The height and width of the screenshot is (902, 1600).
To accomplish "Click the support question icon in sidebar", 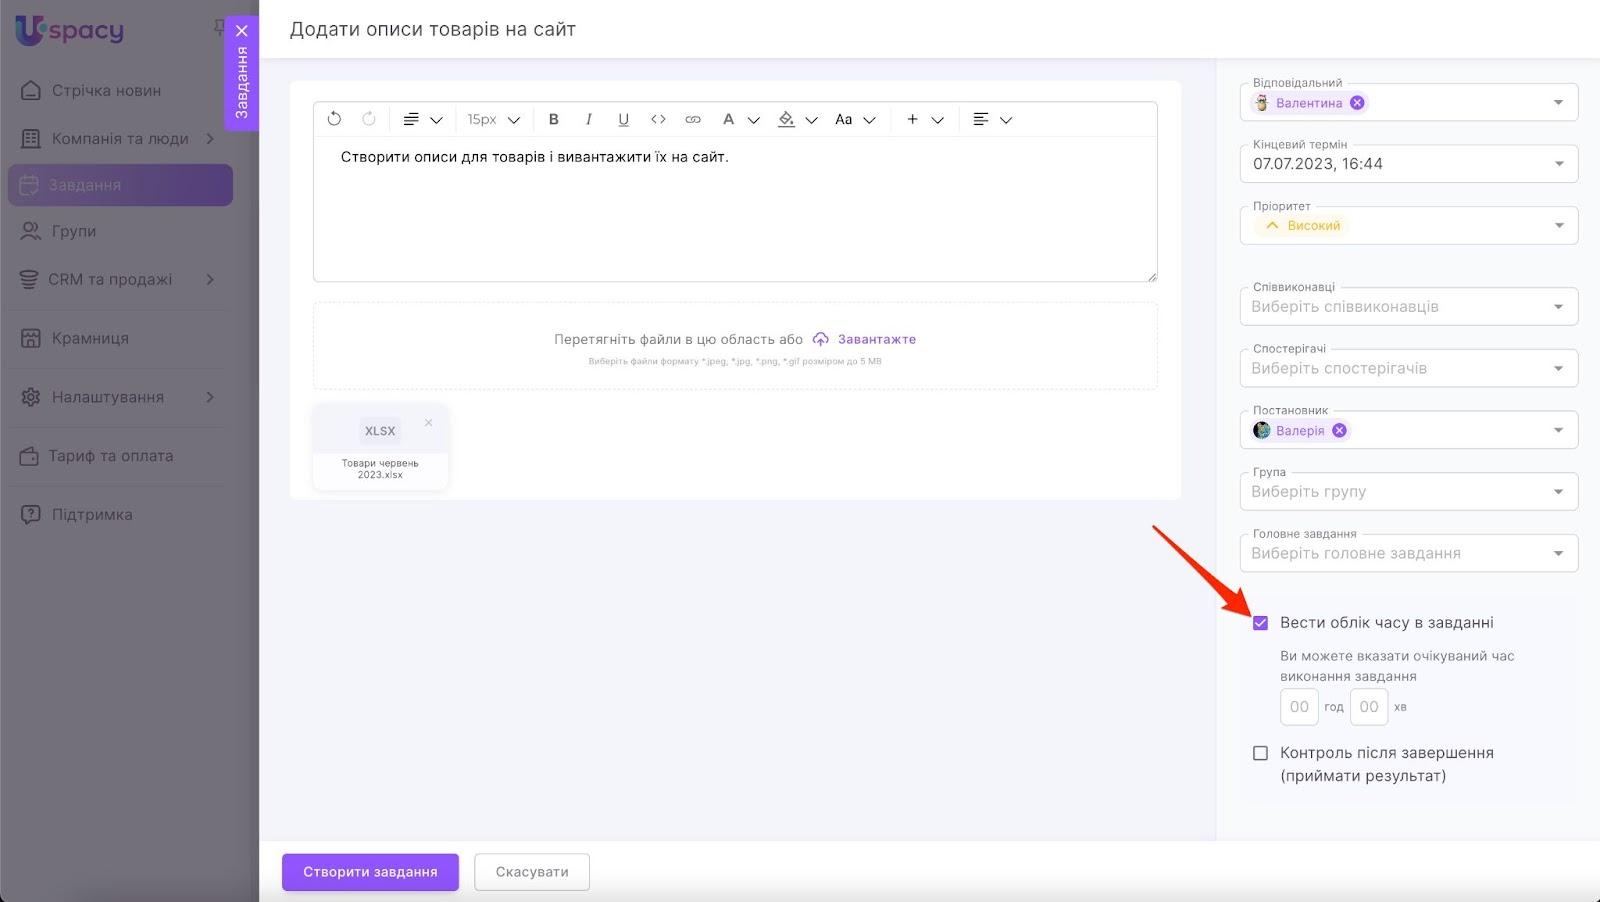I will point(31,515).
